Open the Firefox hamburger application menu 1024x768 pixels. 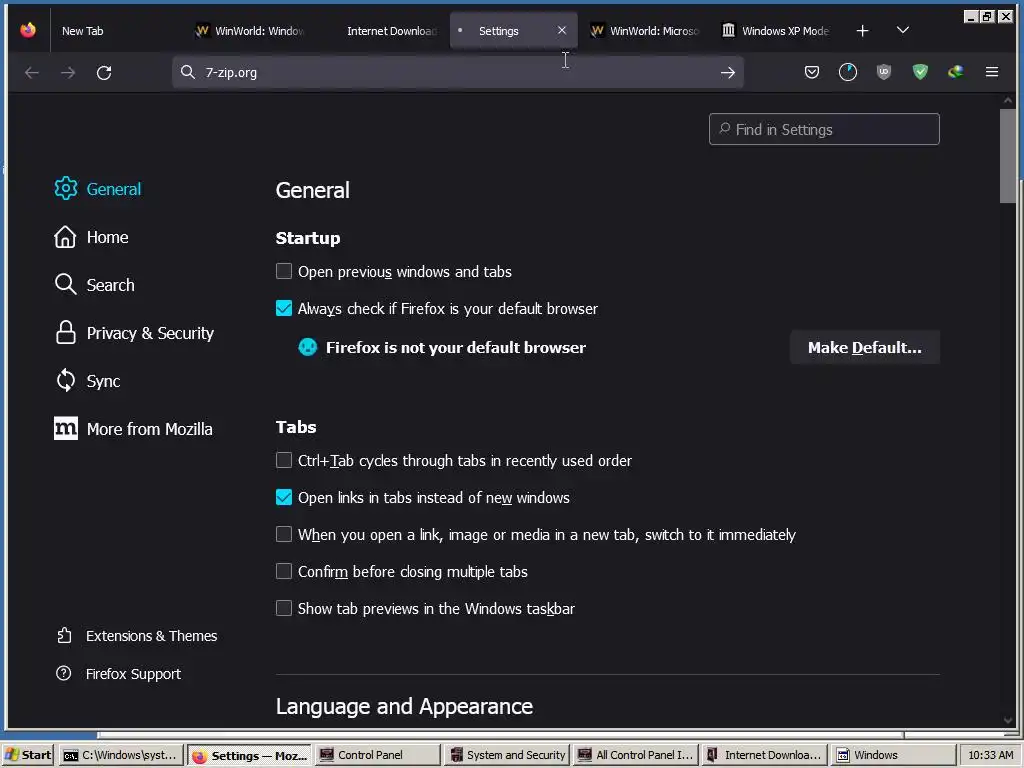point(991,72)
